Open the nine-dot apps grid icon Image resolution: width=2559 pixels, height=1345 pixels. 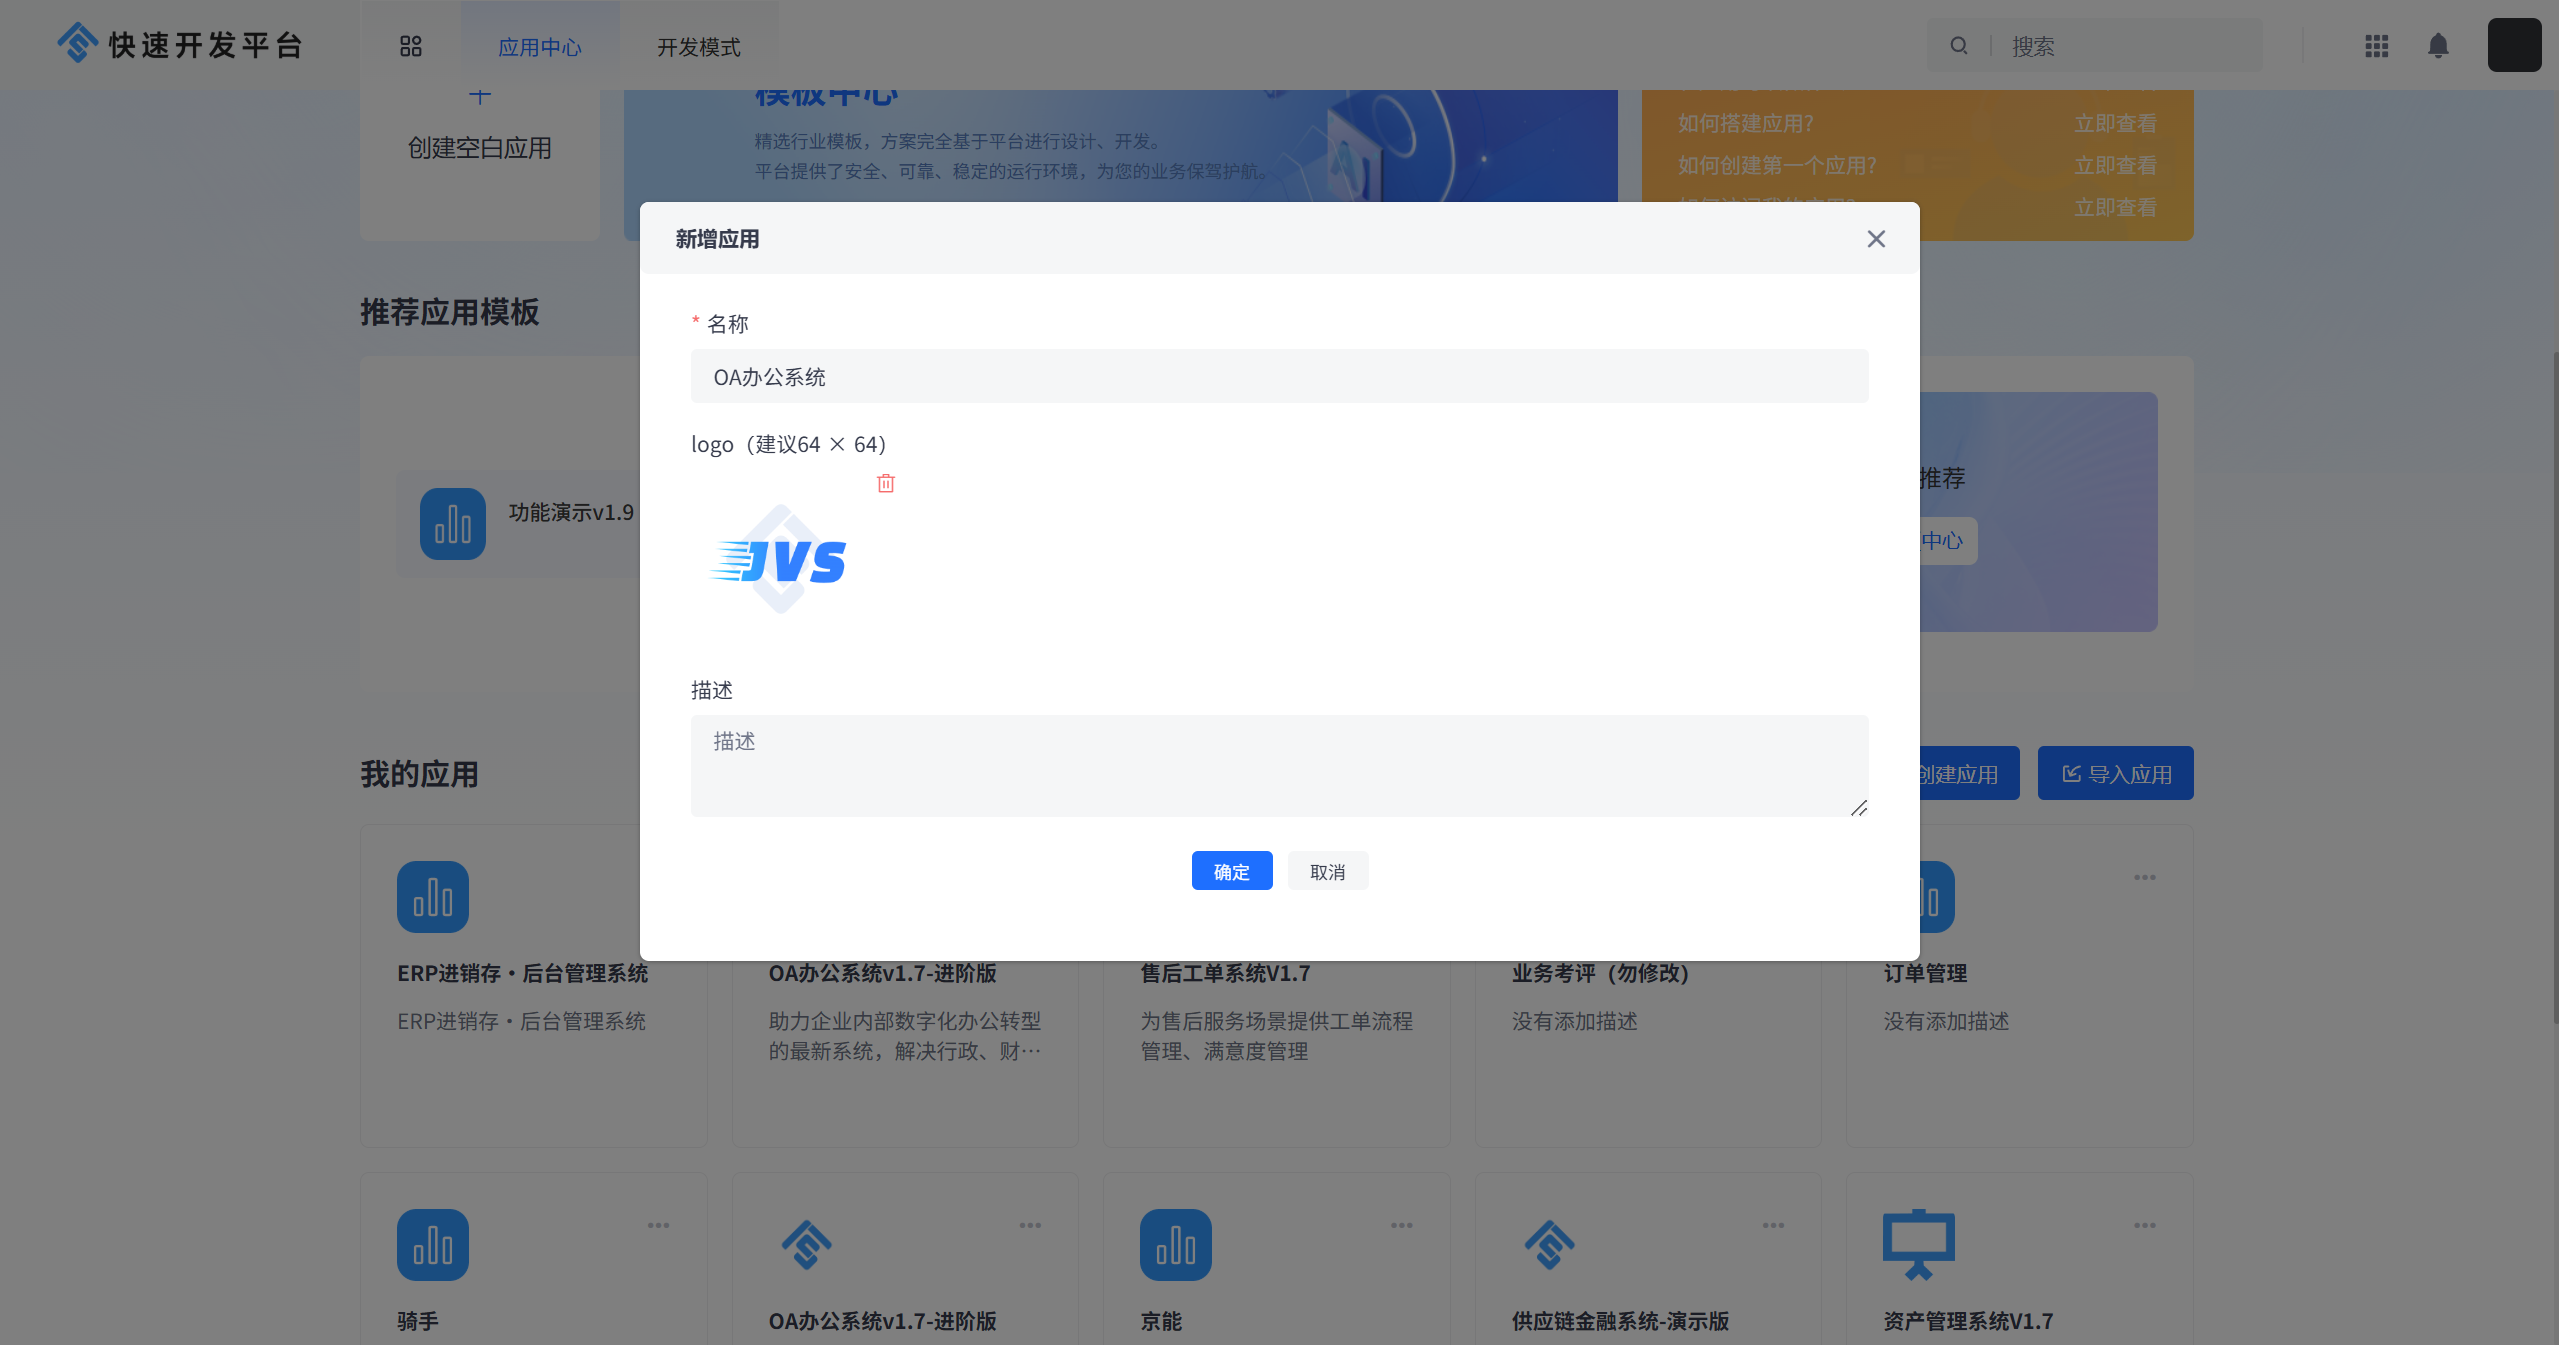2376,46
